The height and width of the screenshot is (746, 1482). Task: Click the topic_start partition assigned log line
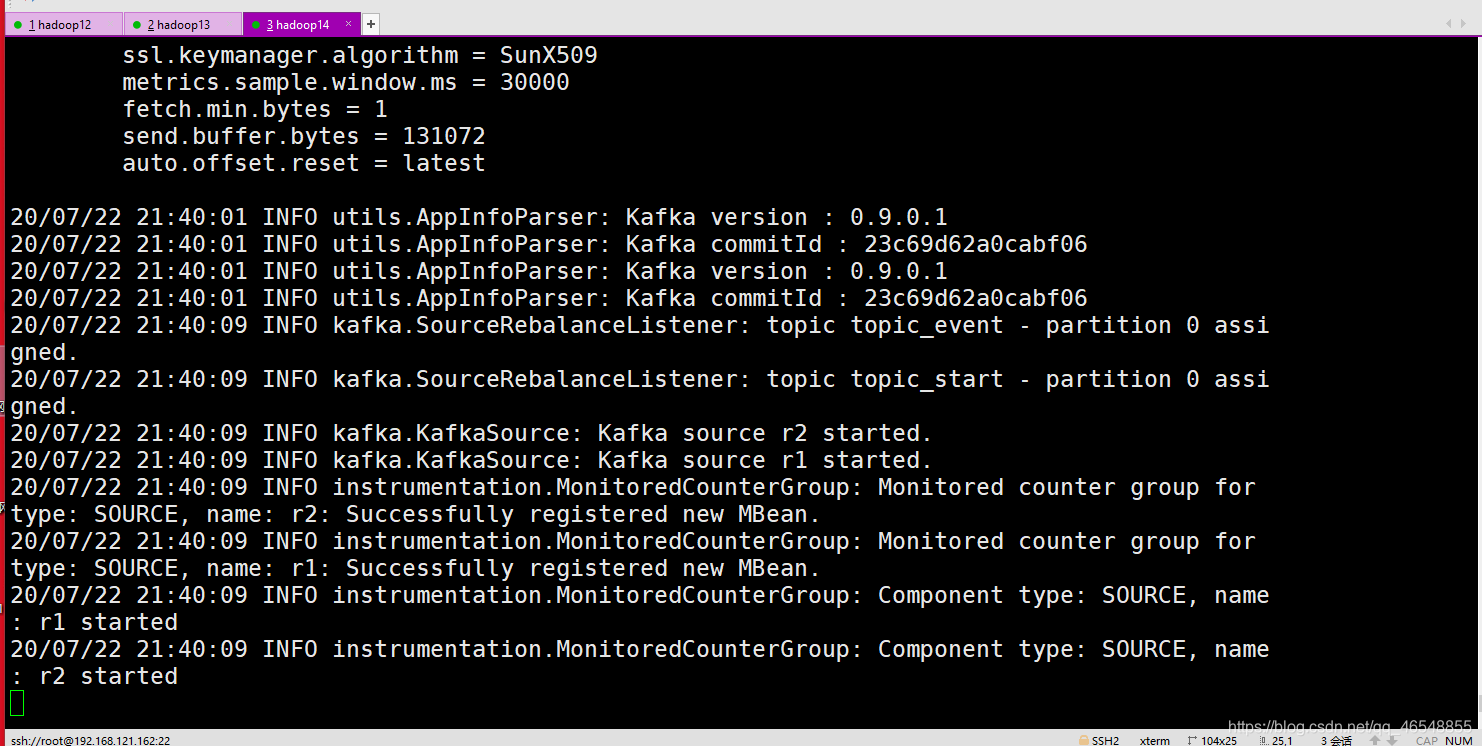(x=640, y=393)
